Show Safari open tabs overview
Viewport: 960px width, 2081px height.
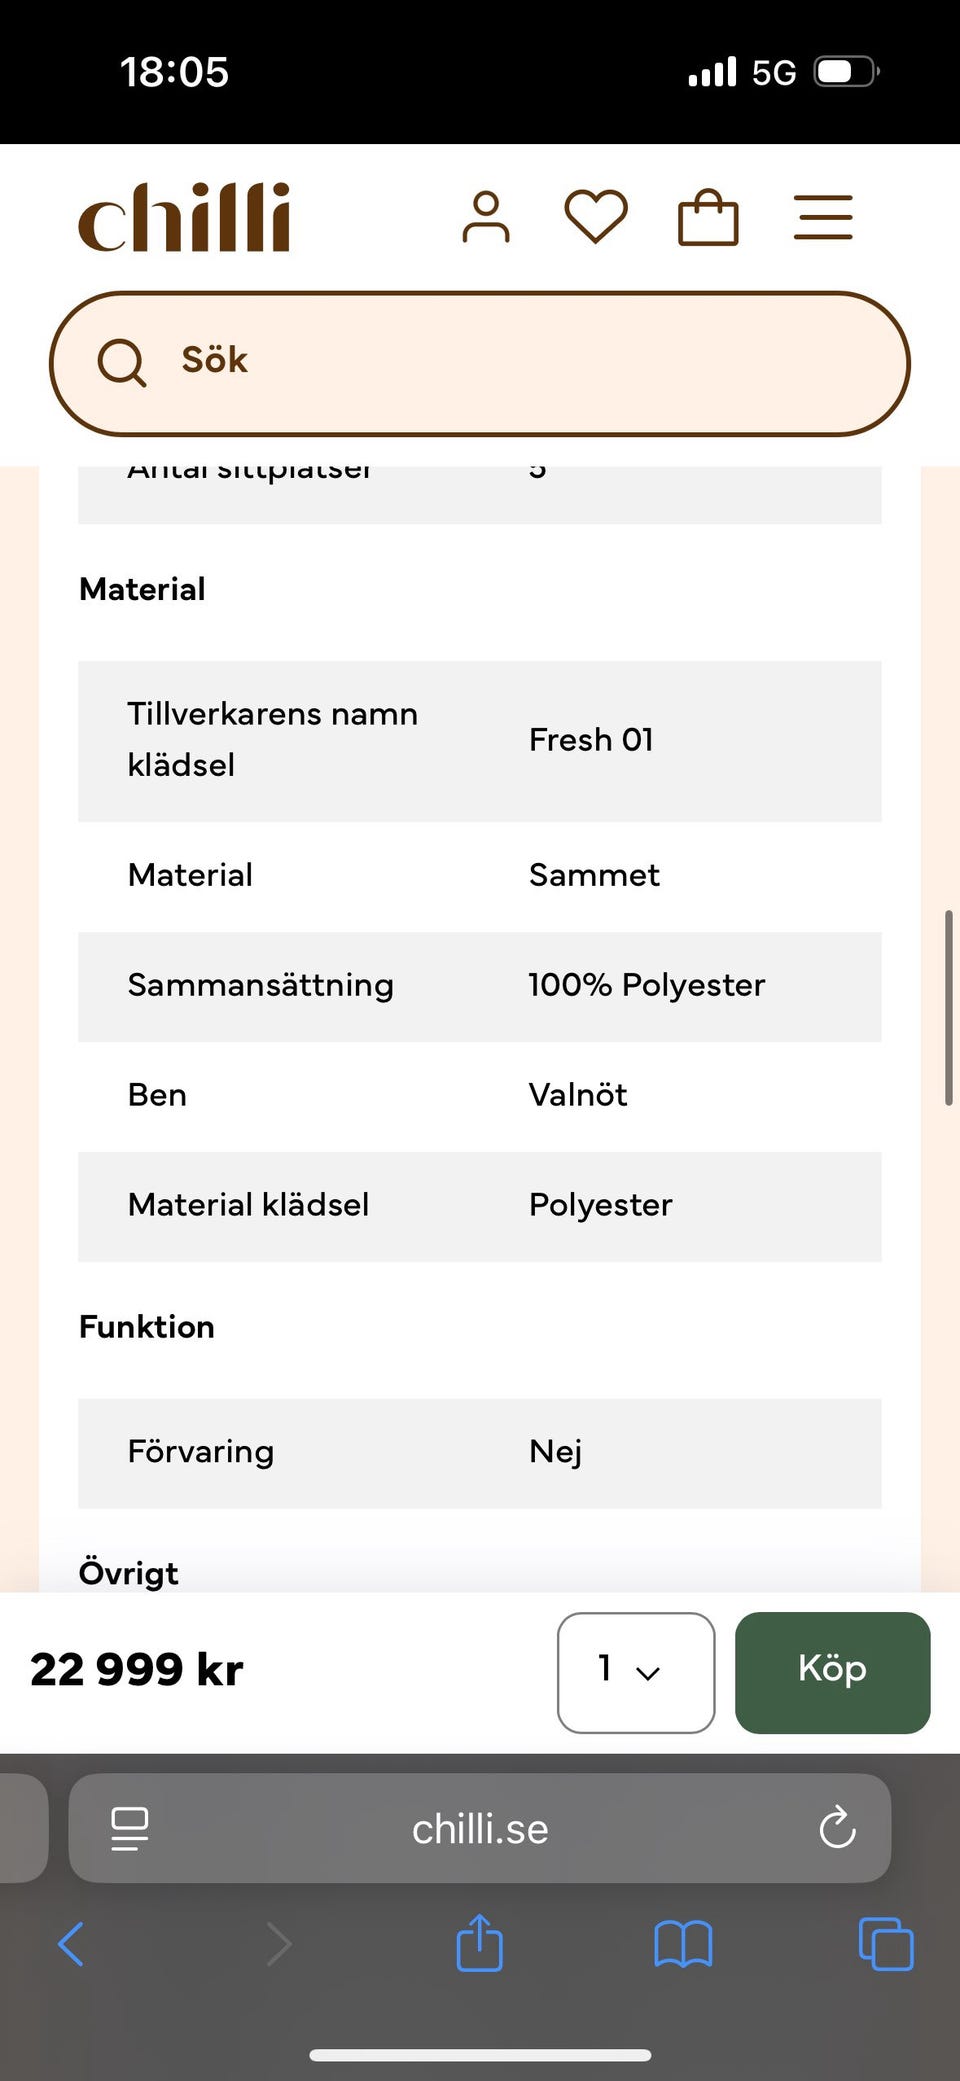[x=886, y=1945]
